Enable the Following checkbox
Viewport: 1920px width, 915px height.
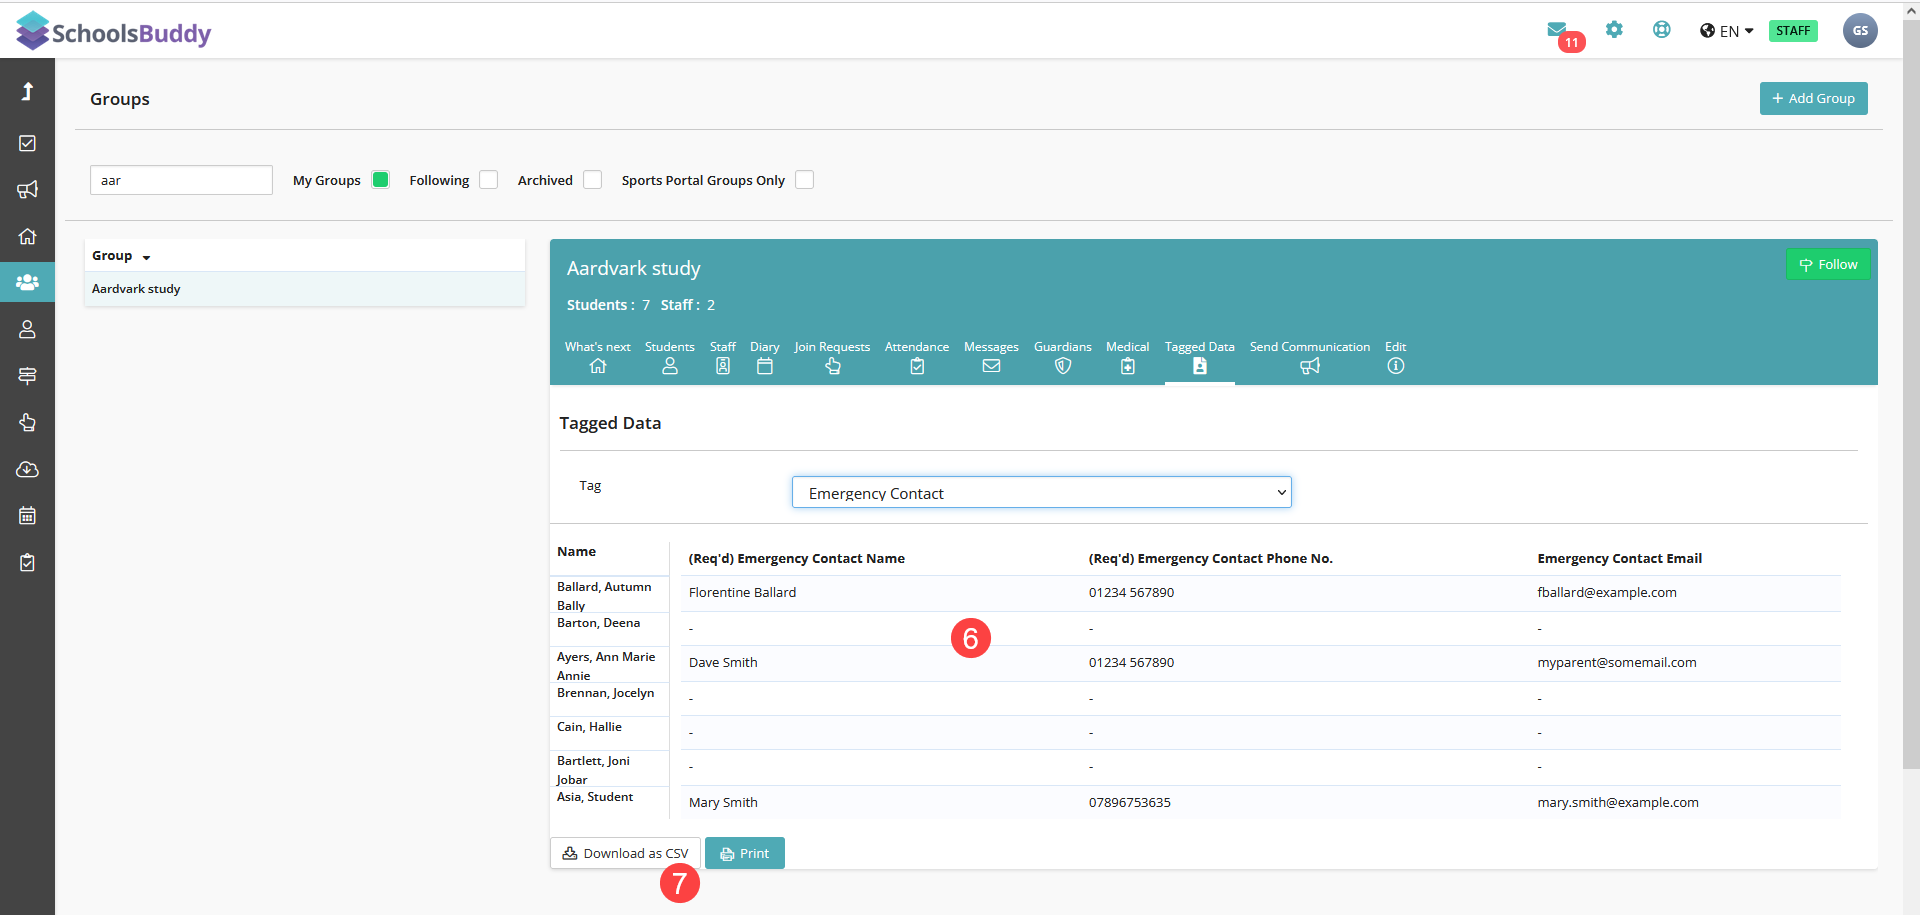(488, 180)
